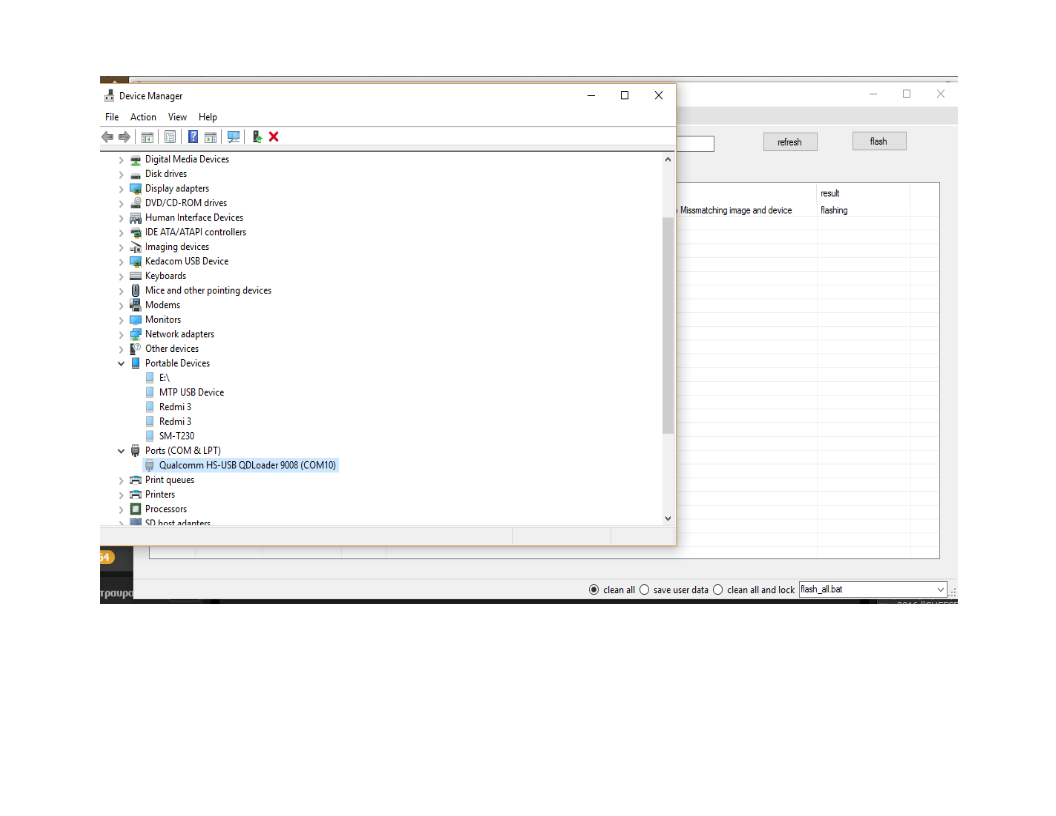The image size is (1056, 816).
Task: Click the Modems category icon
Action: point(135,305)
